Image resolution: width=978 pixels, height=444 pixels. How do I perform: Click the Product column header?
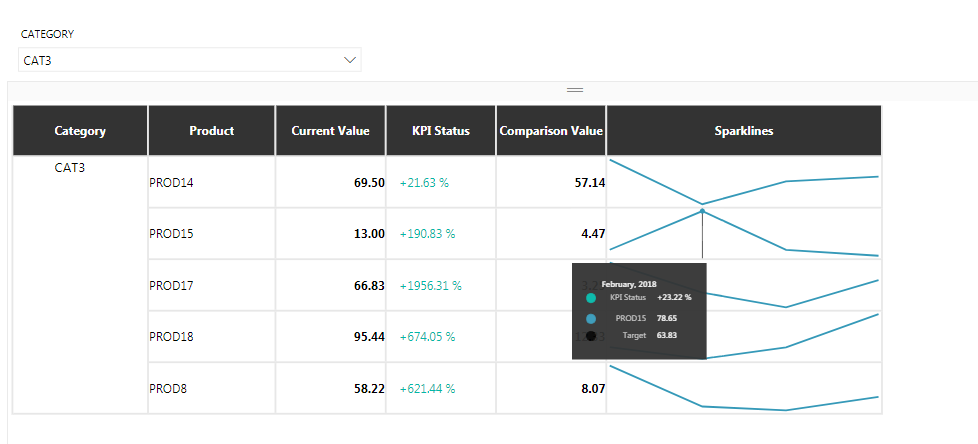(x=211, y=131)
